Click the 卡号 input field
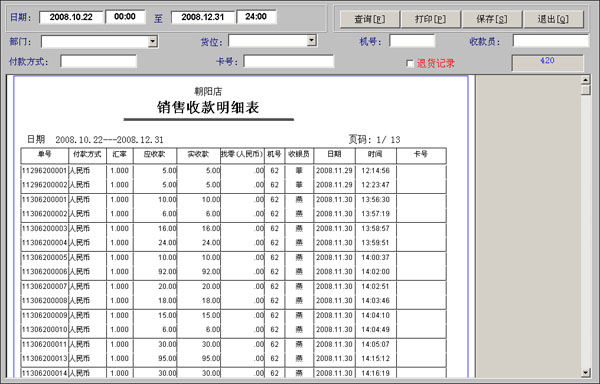Image resolution: width=600 pixels, height=384 pixels. pos(289,61)
